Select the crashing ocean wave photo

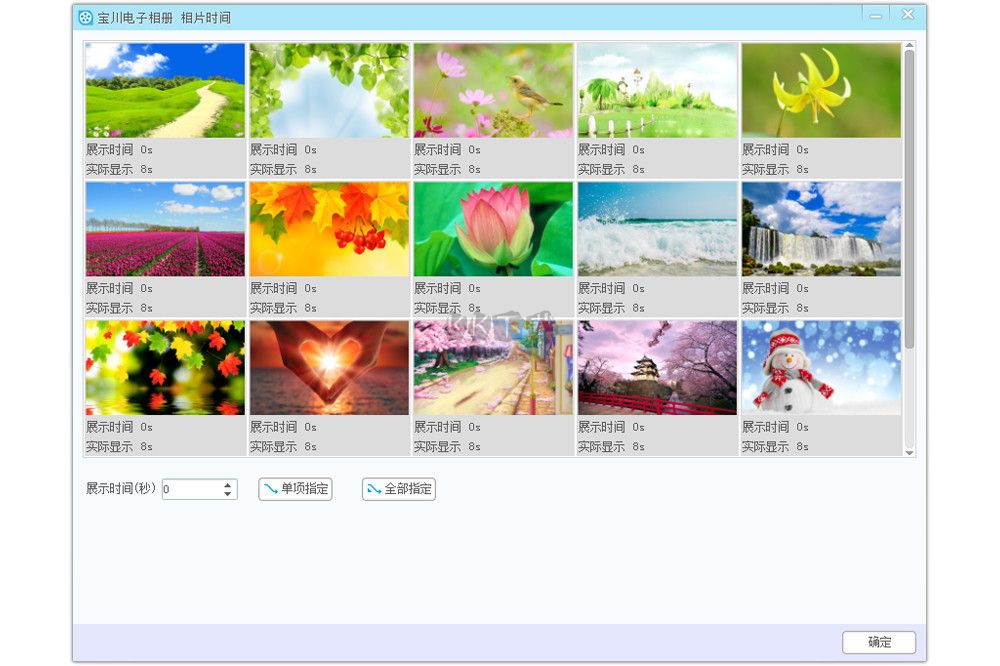[657, 228]
